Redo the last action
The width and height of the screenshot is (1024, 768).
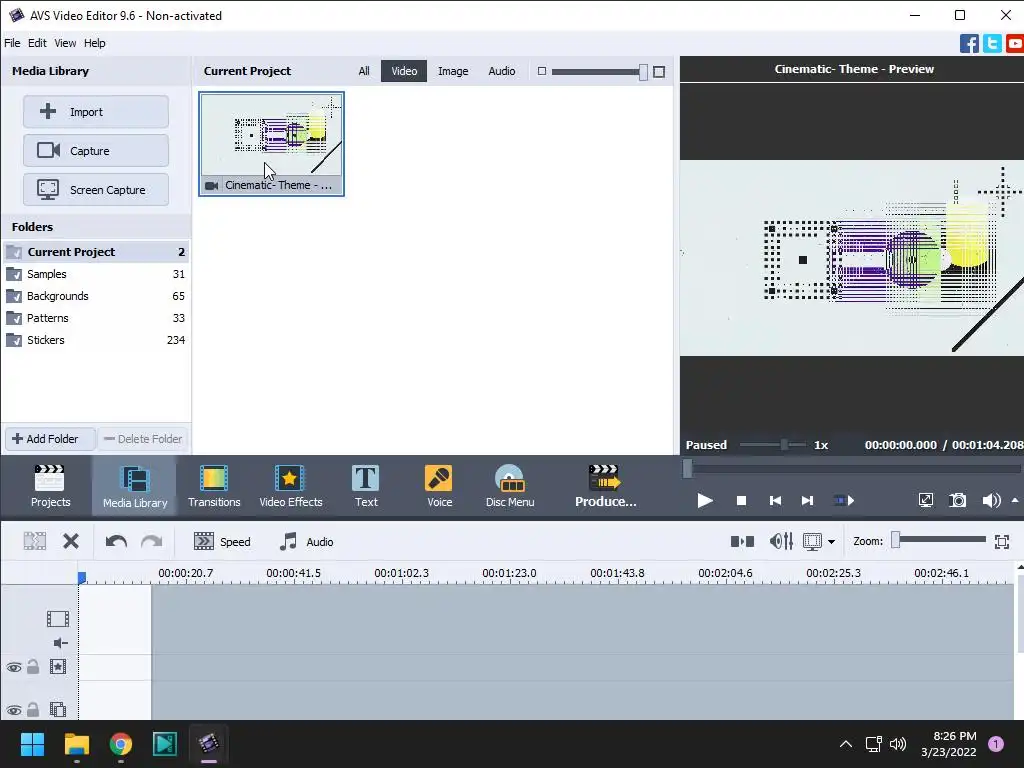coord(152,541)
